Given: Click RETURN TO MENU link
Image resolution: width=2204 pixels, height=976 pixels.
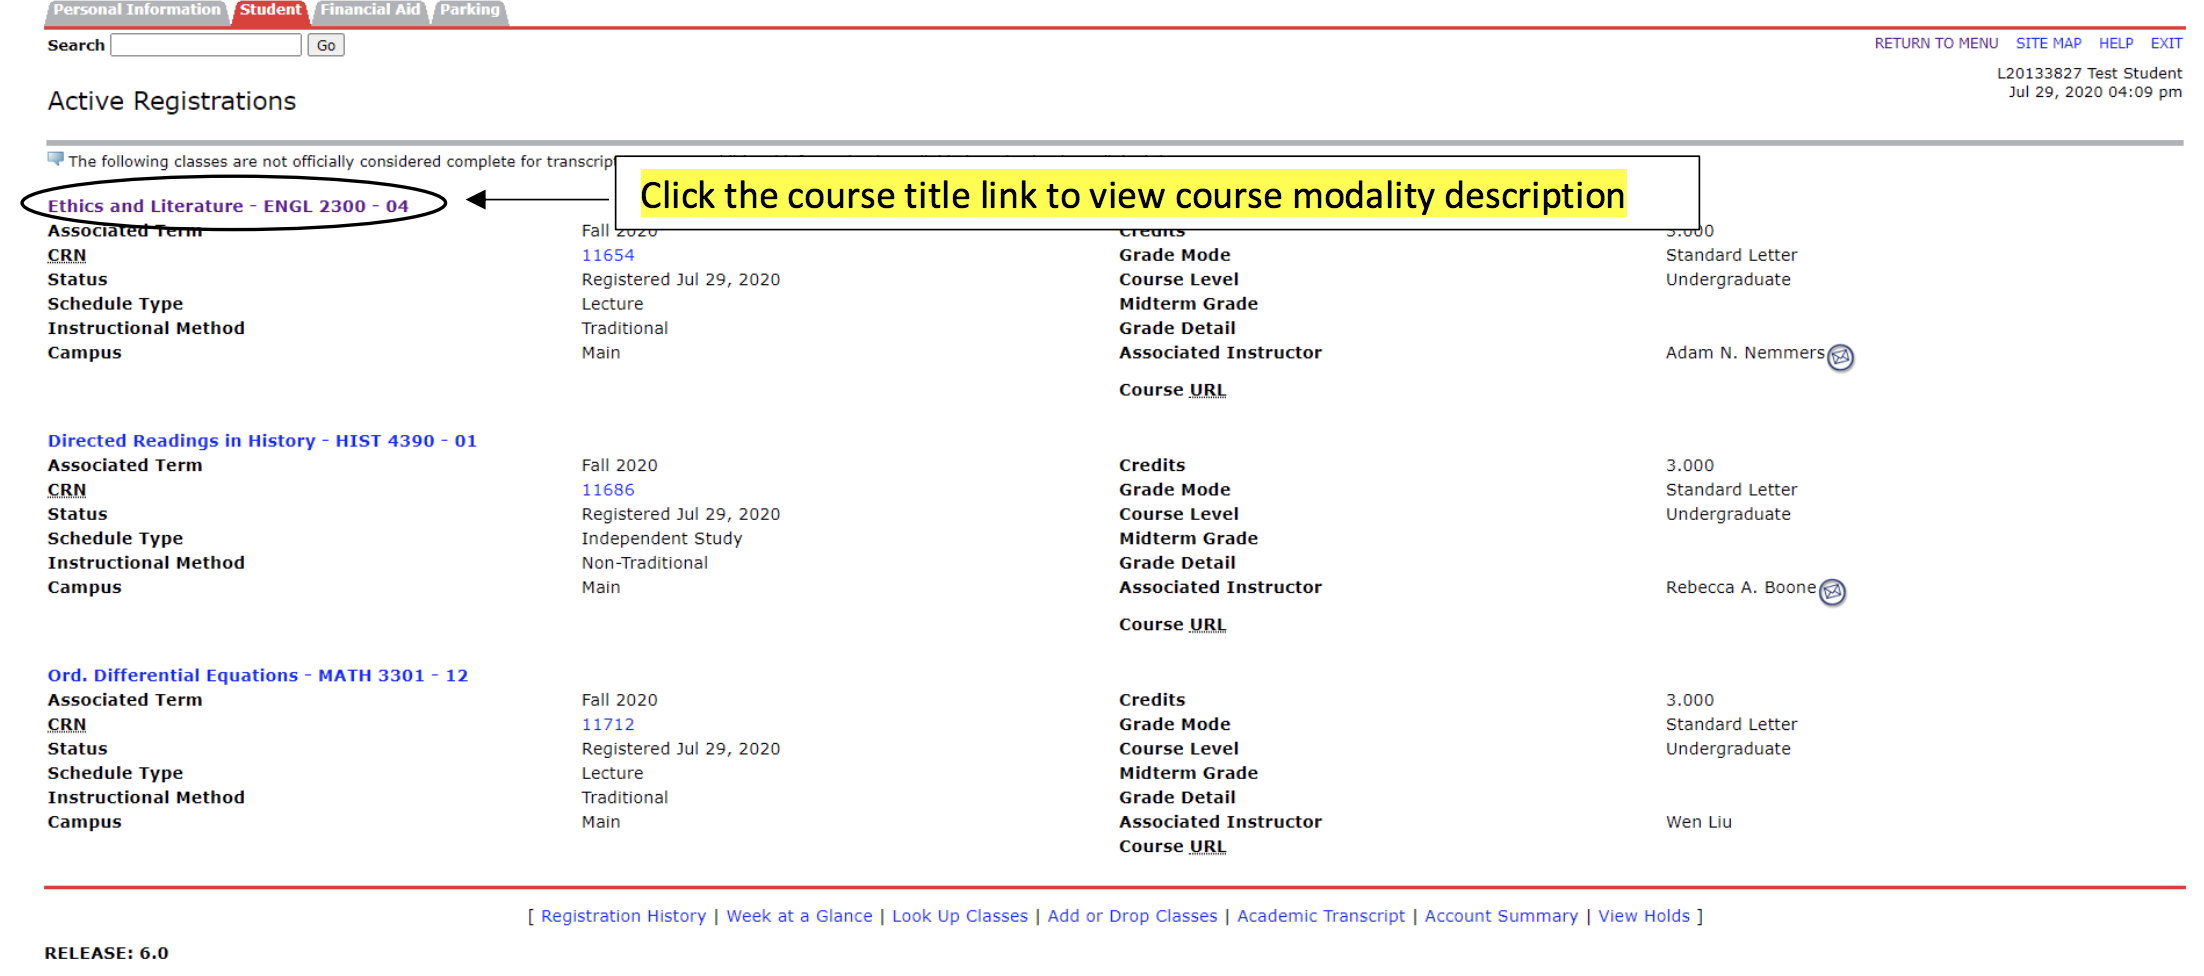Looking at the screenshot, I should pyautogui.click(x=1936, y=44).
